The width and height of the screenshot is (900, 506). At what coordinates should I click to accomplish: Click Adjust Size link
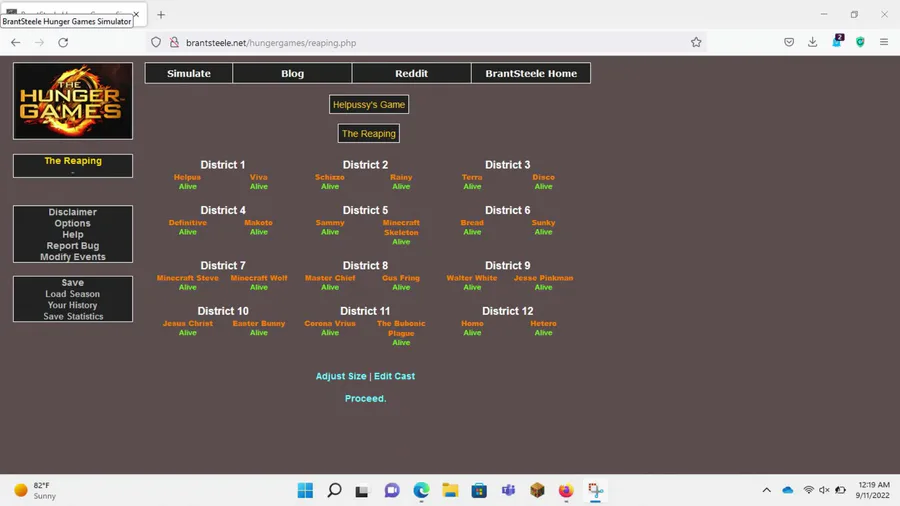point(341,376)
